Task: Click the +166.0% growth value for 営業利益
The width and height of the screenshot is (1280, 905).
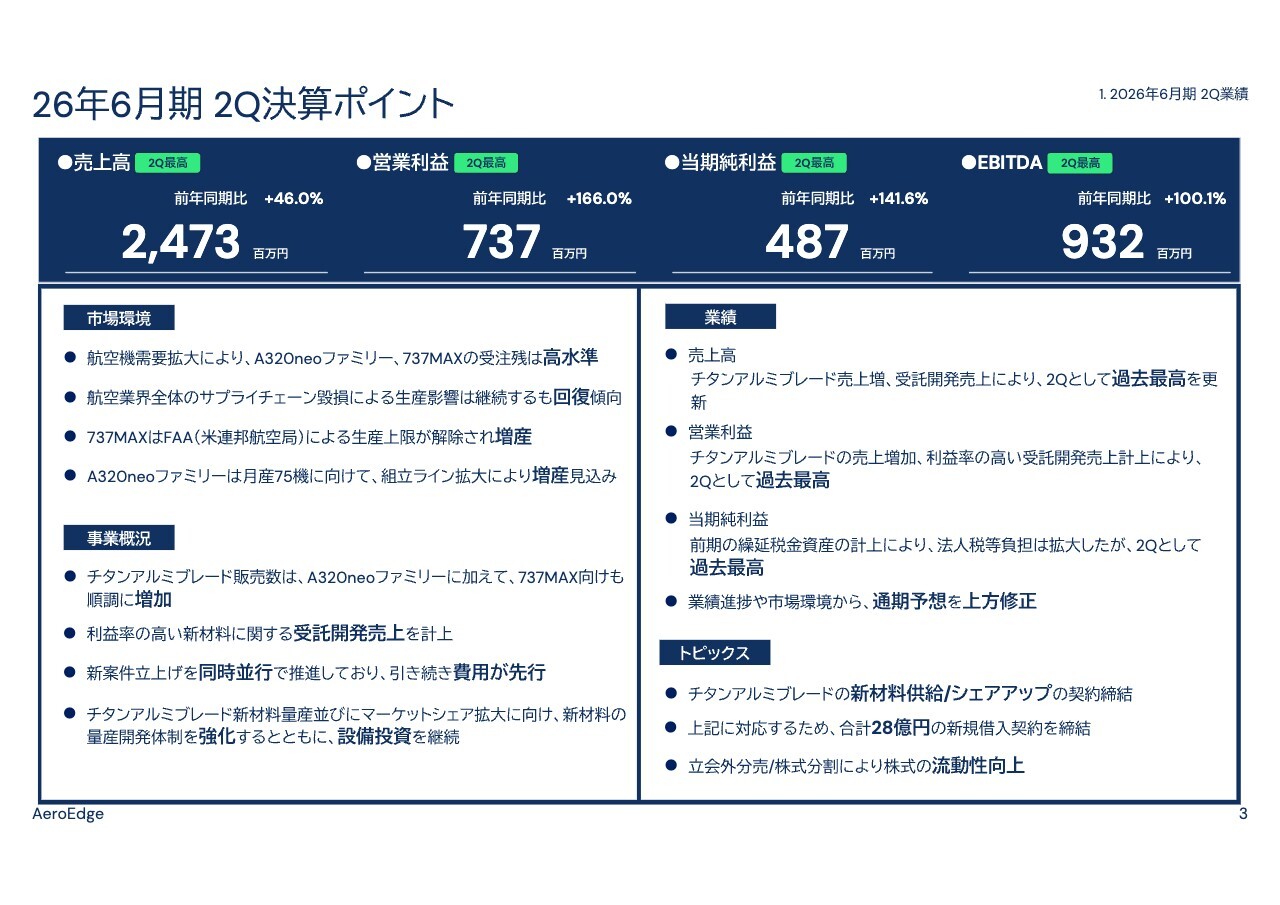Action: click(x=600, y=198)
